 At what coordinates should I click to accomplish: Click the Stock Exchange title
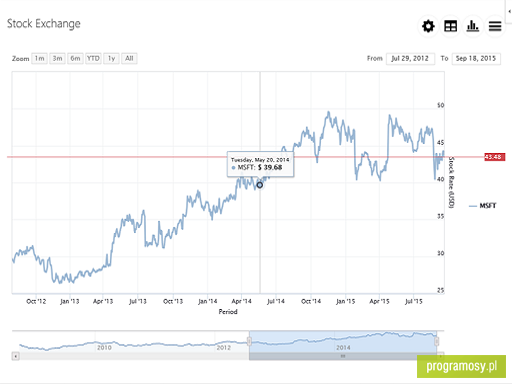click(44, 24)
